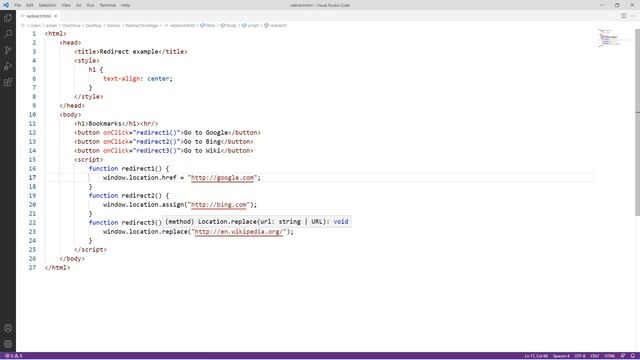Open the Extensions view
The height and width of the screenshot is (360, 640).
[x=8, y=82]
